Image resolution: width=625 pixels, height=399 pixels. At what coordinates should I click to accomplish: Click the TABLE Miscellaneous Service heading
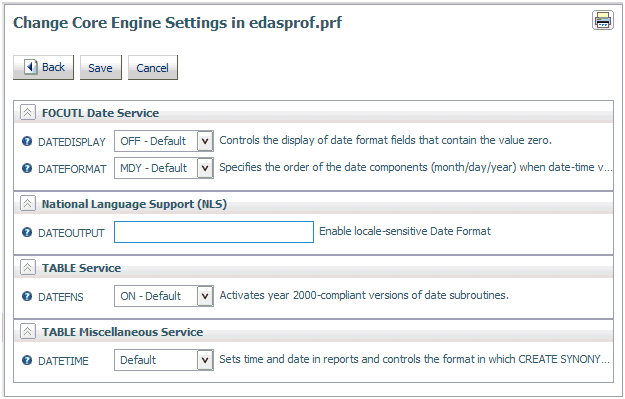[123, 332]
